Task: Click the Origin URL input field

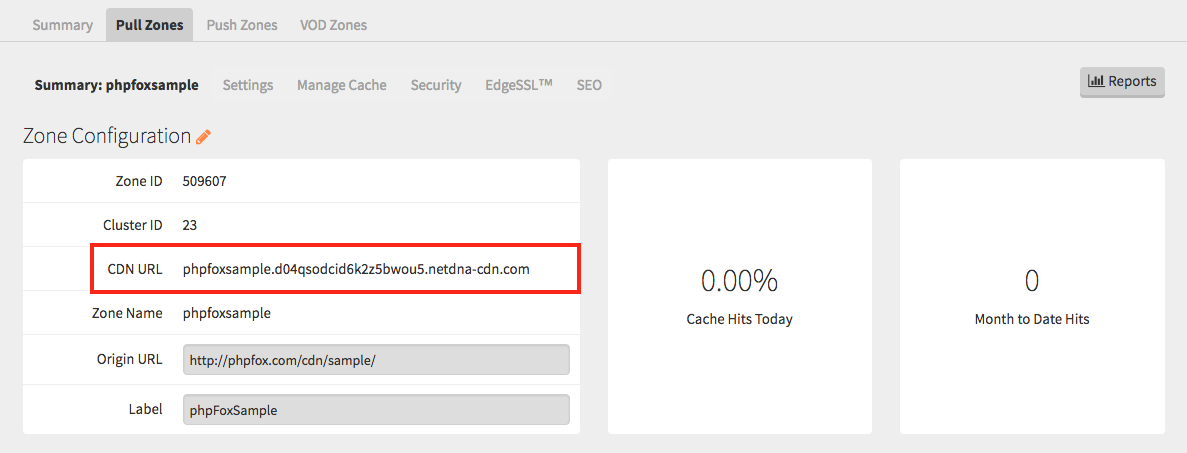Action: pos(376,360)
